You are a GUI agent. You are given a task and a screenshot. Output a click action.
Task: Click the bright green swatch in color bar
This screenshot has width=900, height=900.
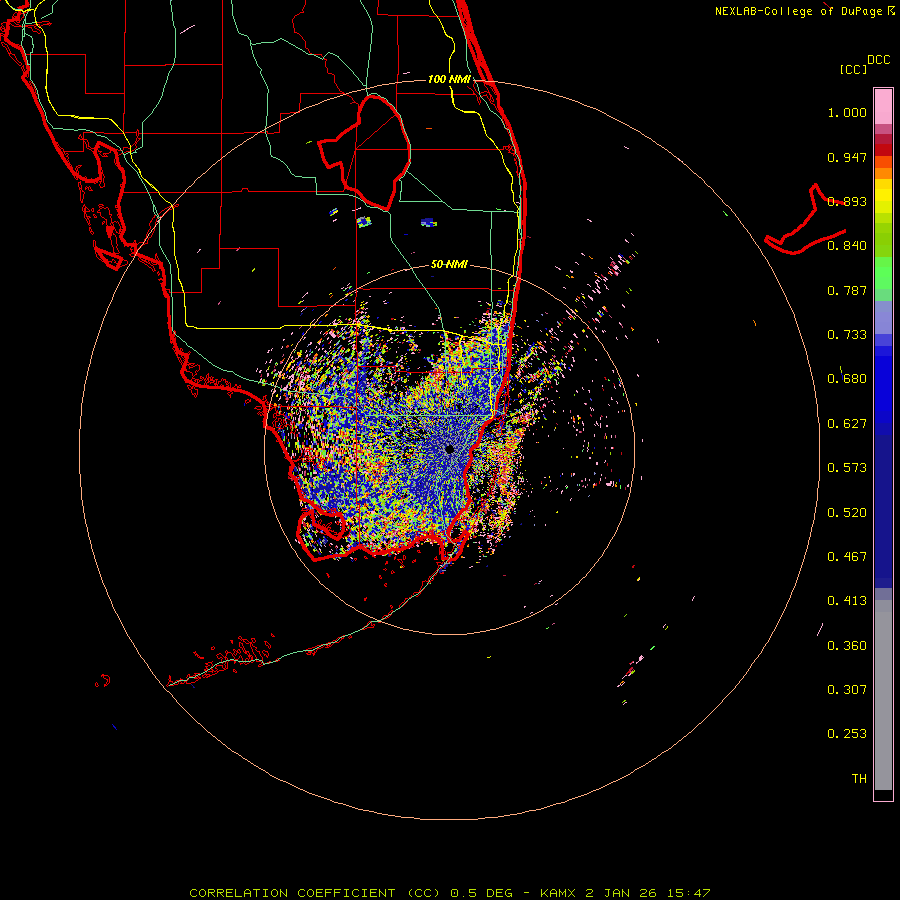pos(883,273)
